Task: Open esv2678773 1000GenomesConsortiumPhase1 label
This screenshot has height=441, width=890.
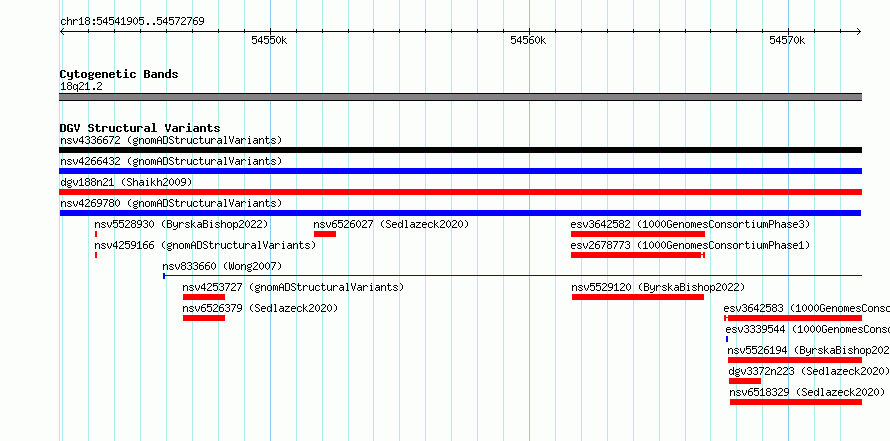Action: (690, 245)
